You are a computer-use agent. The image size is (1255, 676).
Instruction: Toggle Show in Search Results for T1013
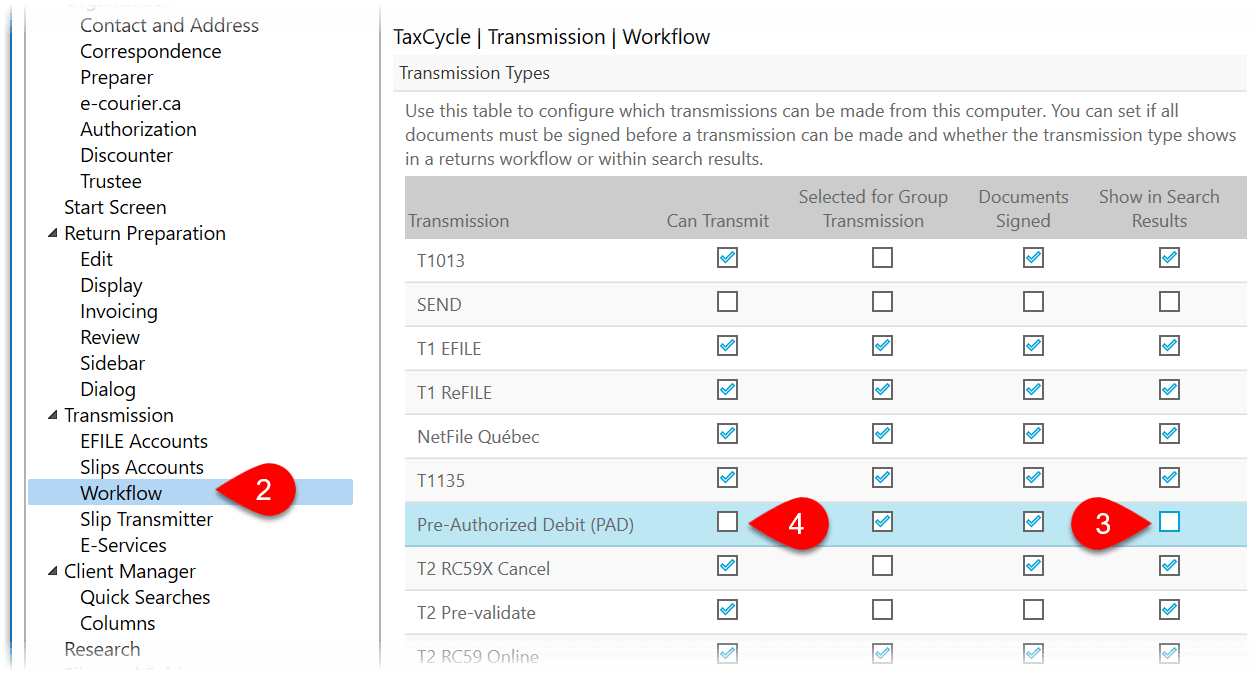[x=1169, y=258]
